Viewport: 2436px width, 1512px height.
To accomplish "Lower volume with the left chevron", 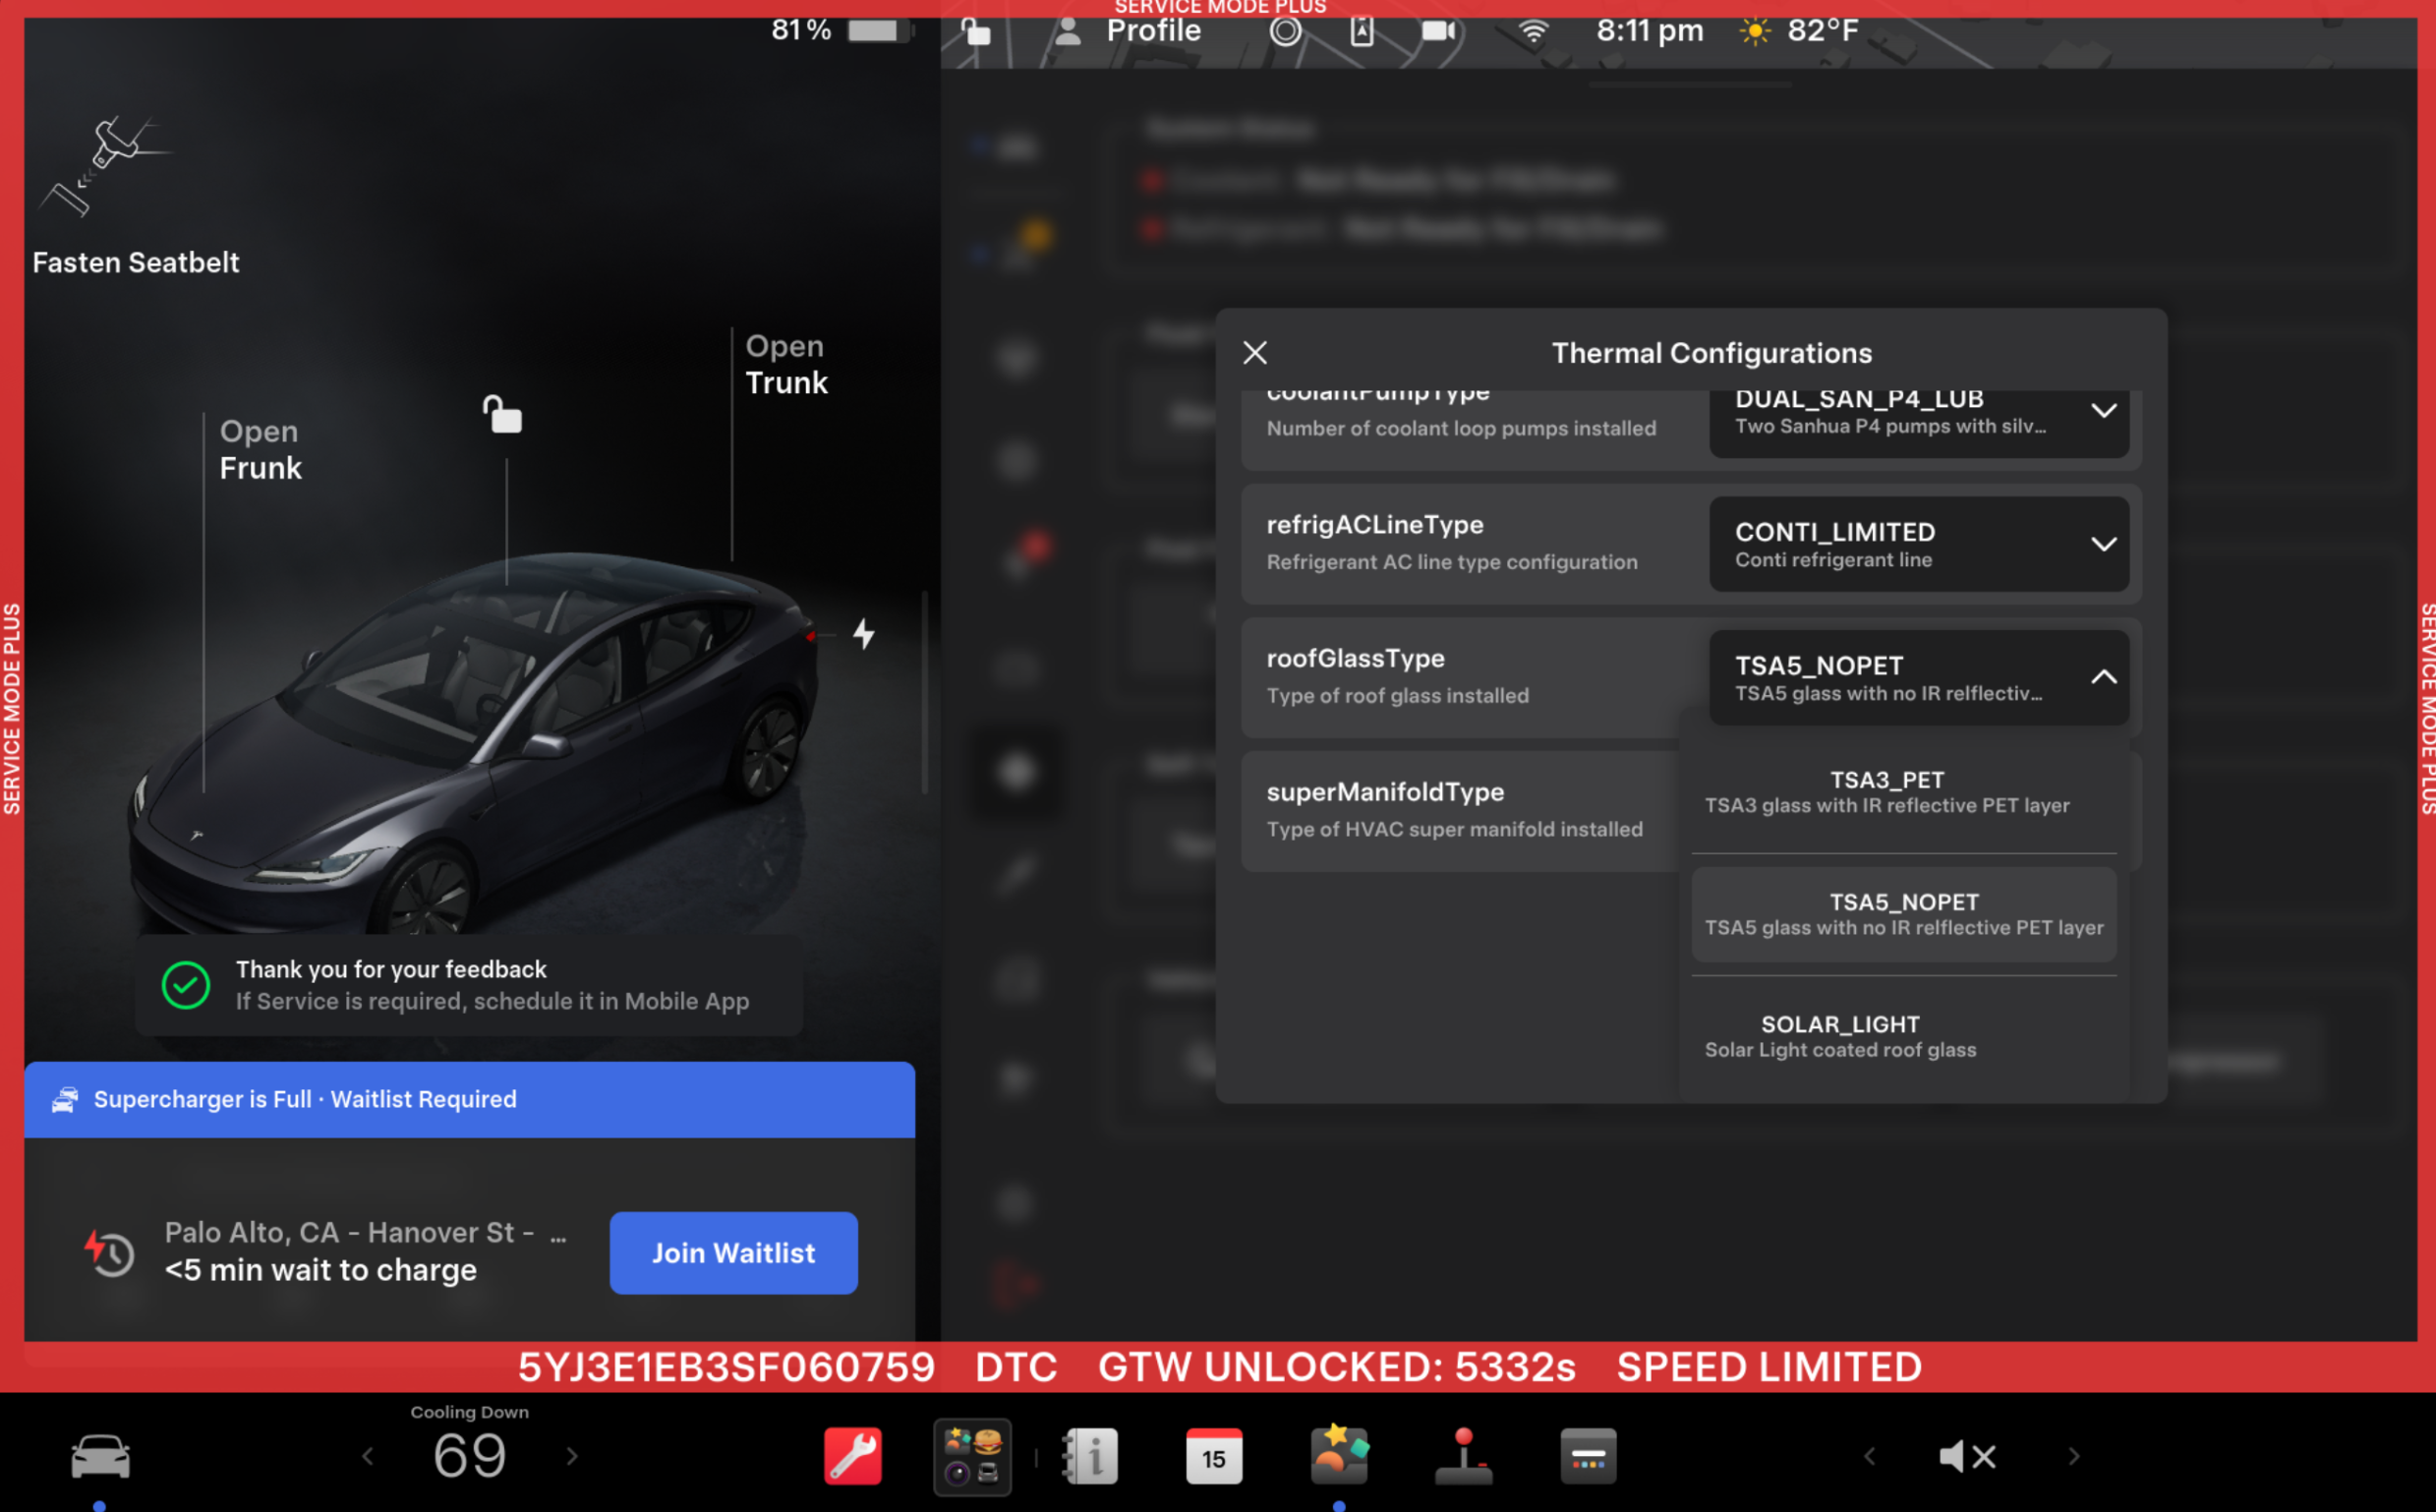I will (x=1870, y=1456).
